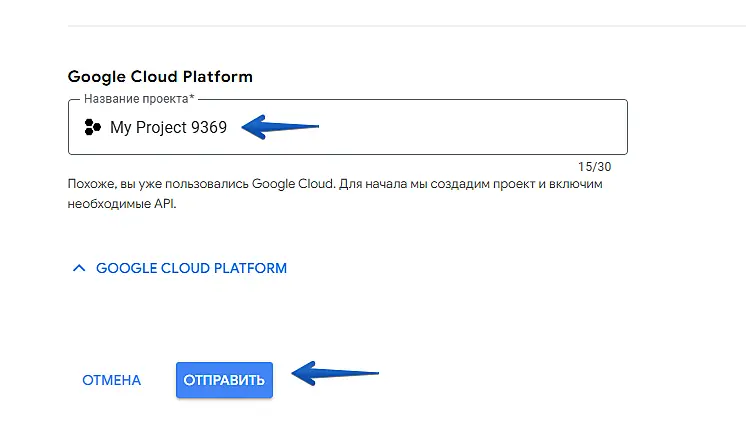
Task: Click the word "Project" in the name field
Action: [161, 127]
